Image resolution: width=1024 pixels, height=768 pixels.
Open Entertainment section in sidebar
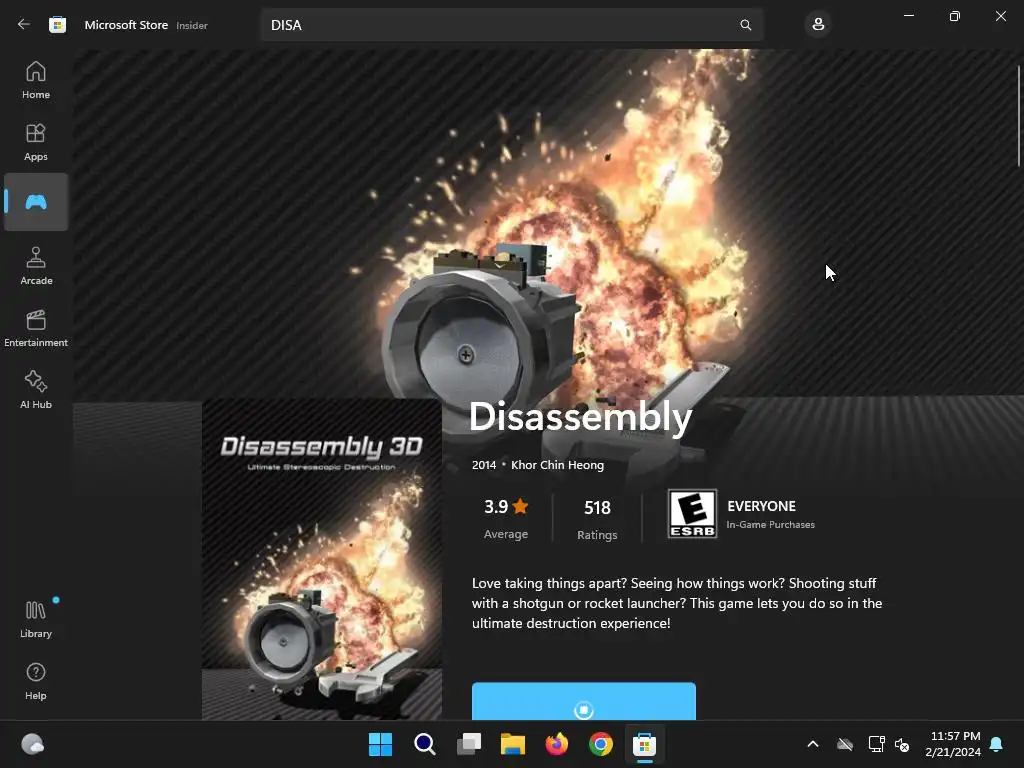click(36, 328)
